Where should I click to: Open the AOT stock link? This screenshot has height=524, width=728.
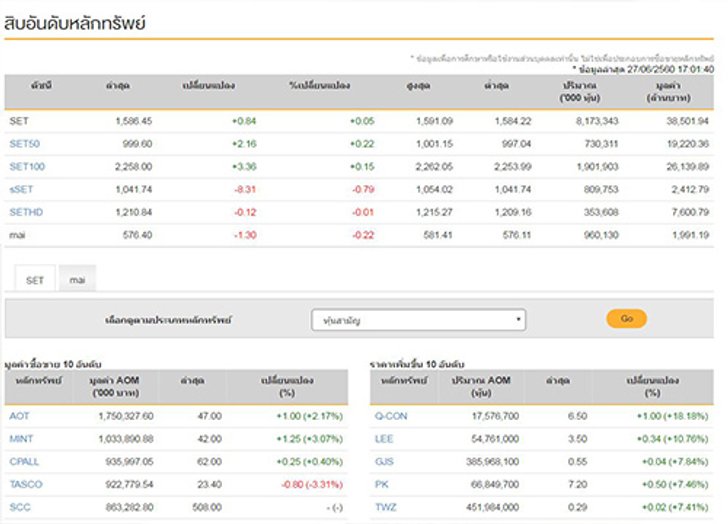tap(19, 416)
